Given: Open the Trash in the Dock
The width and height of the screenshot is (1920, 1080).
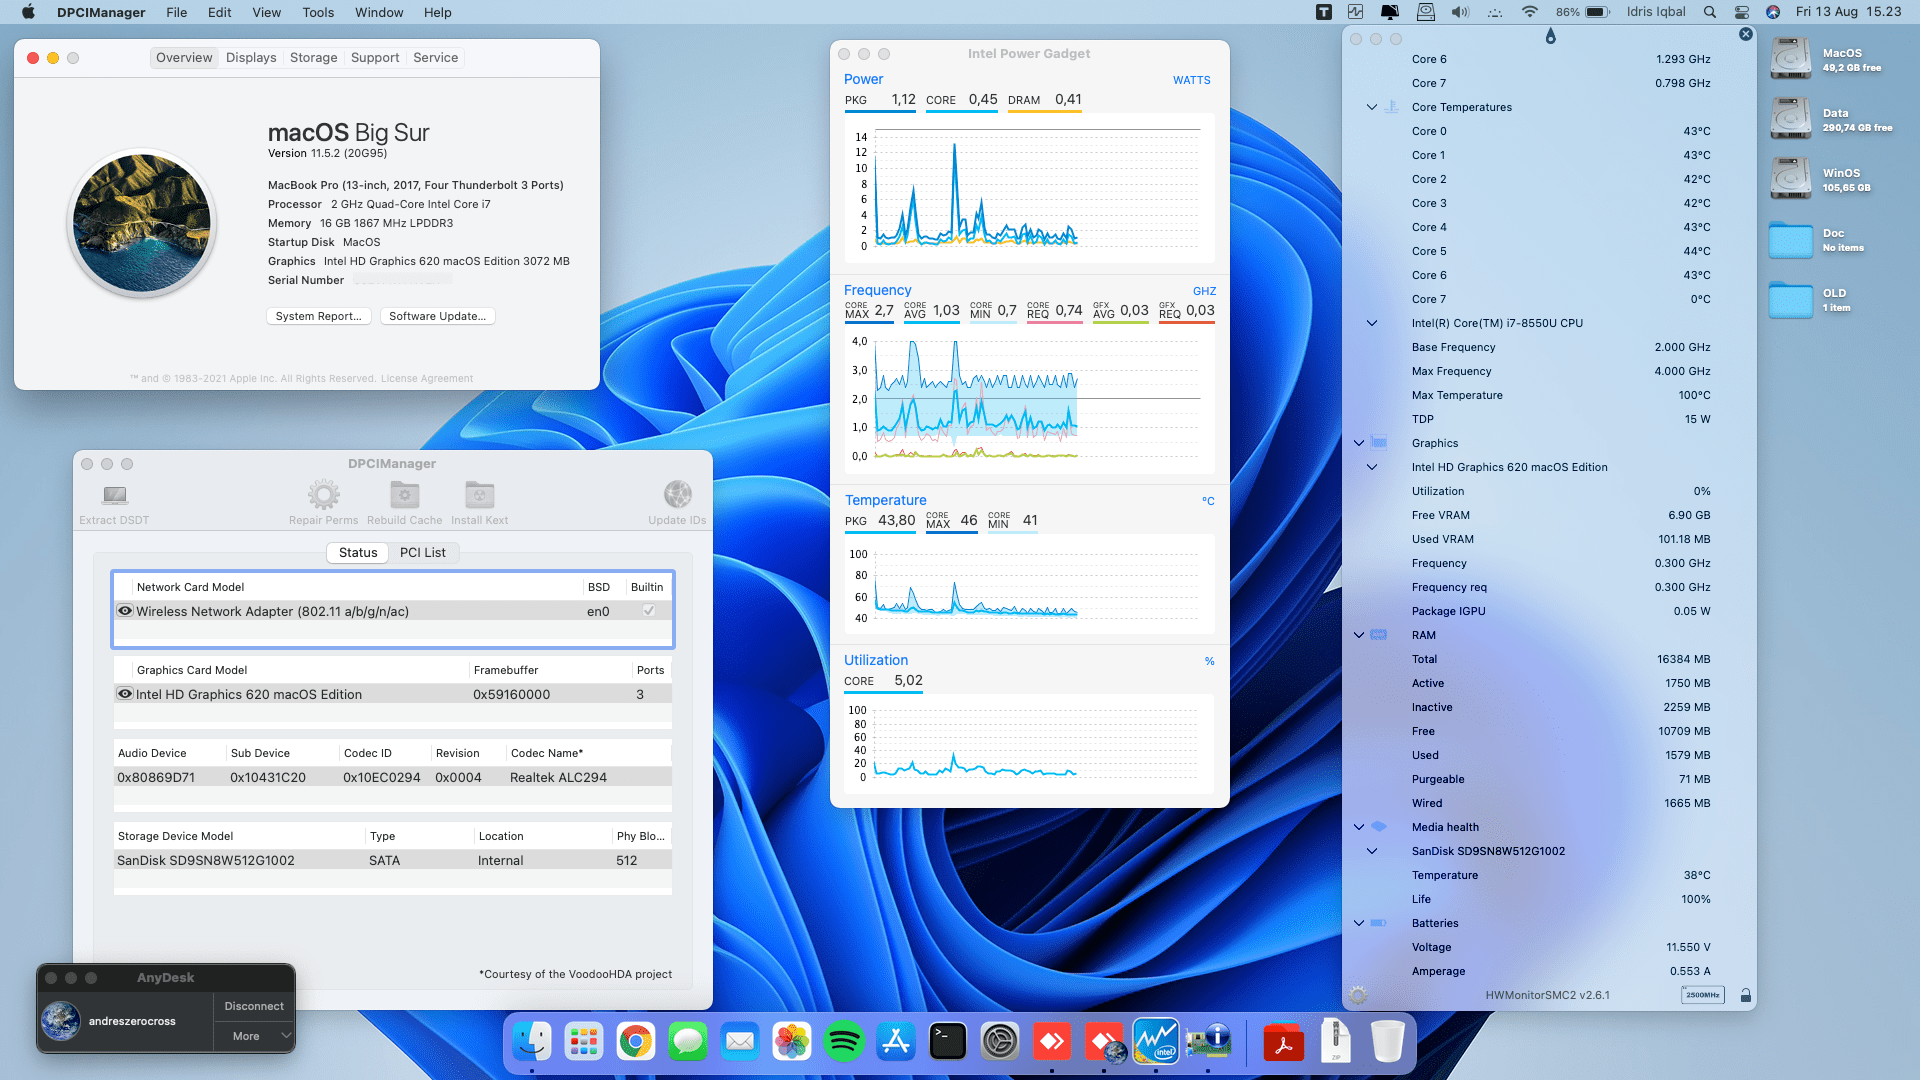Looking at the screenshot, I should [x=1388, y=1042].
